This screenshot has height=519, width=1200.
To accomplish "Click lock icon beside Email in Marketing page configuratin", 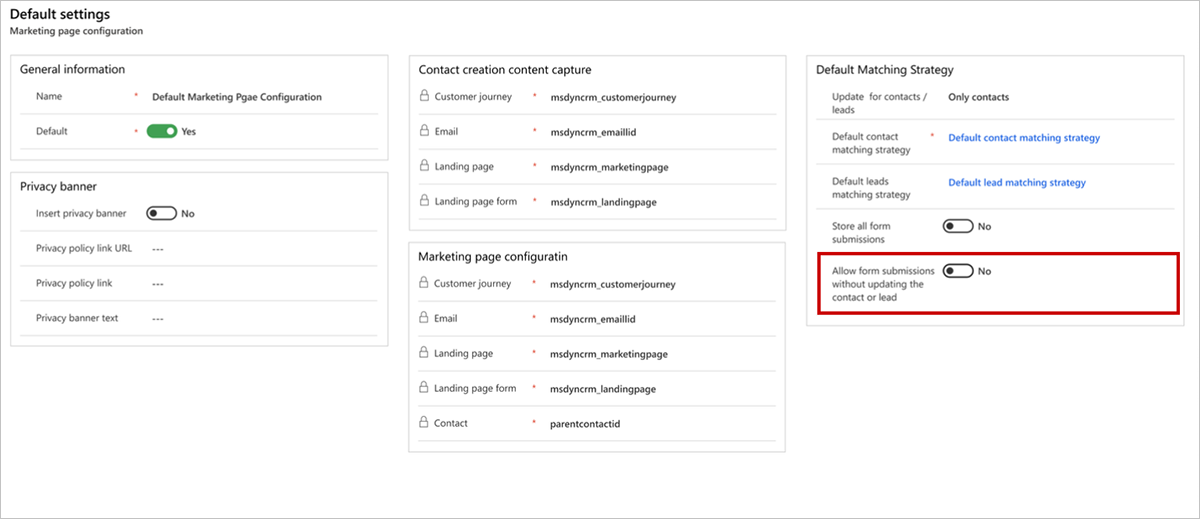I will [425, 319].
